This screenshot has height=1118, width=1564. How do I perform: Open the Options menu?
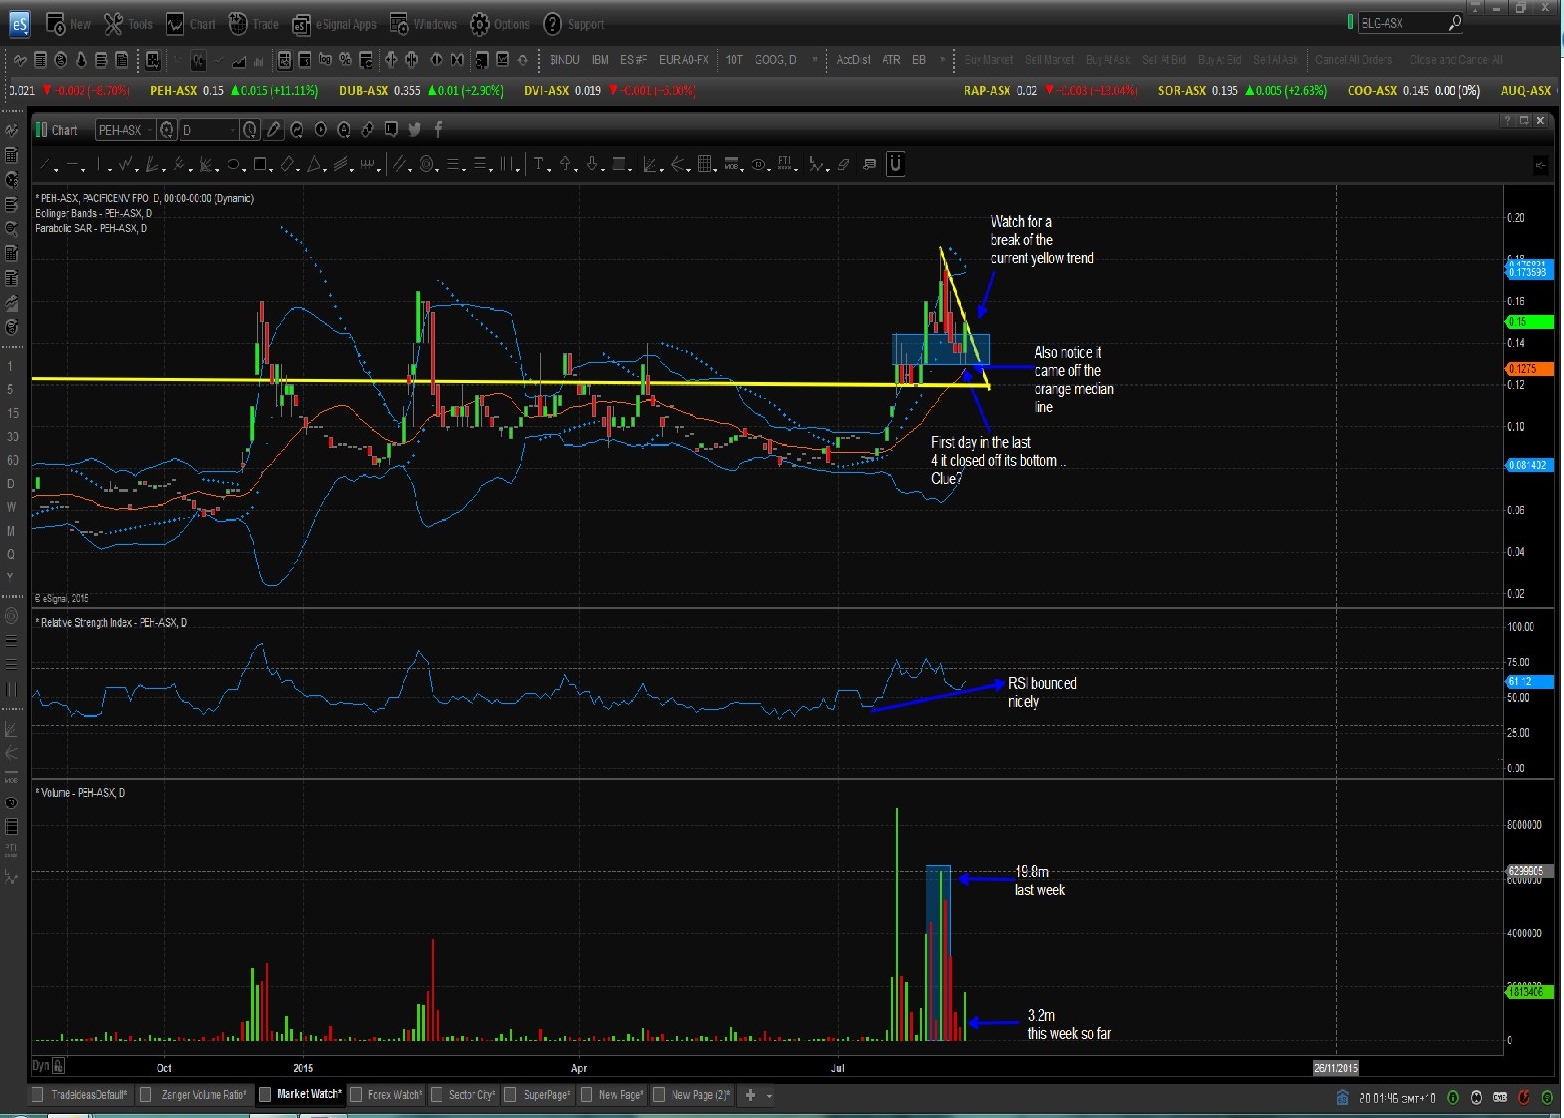(x=500, y=24)
